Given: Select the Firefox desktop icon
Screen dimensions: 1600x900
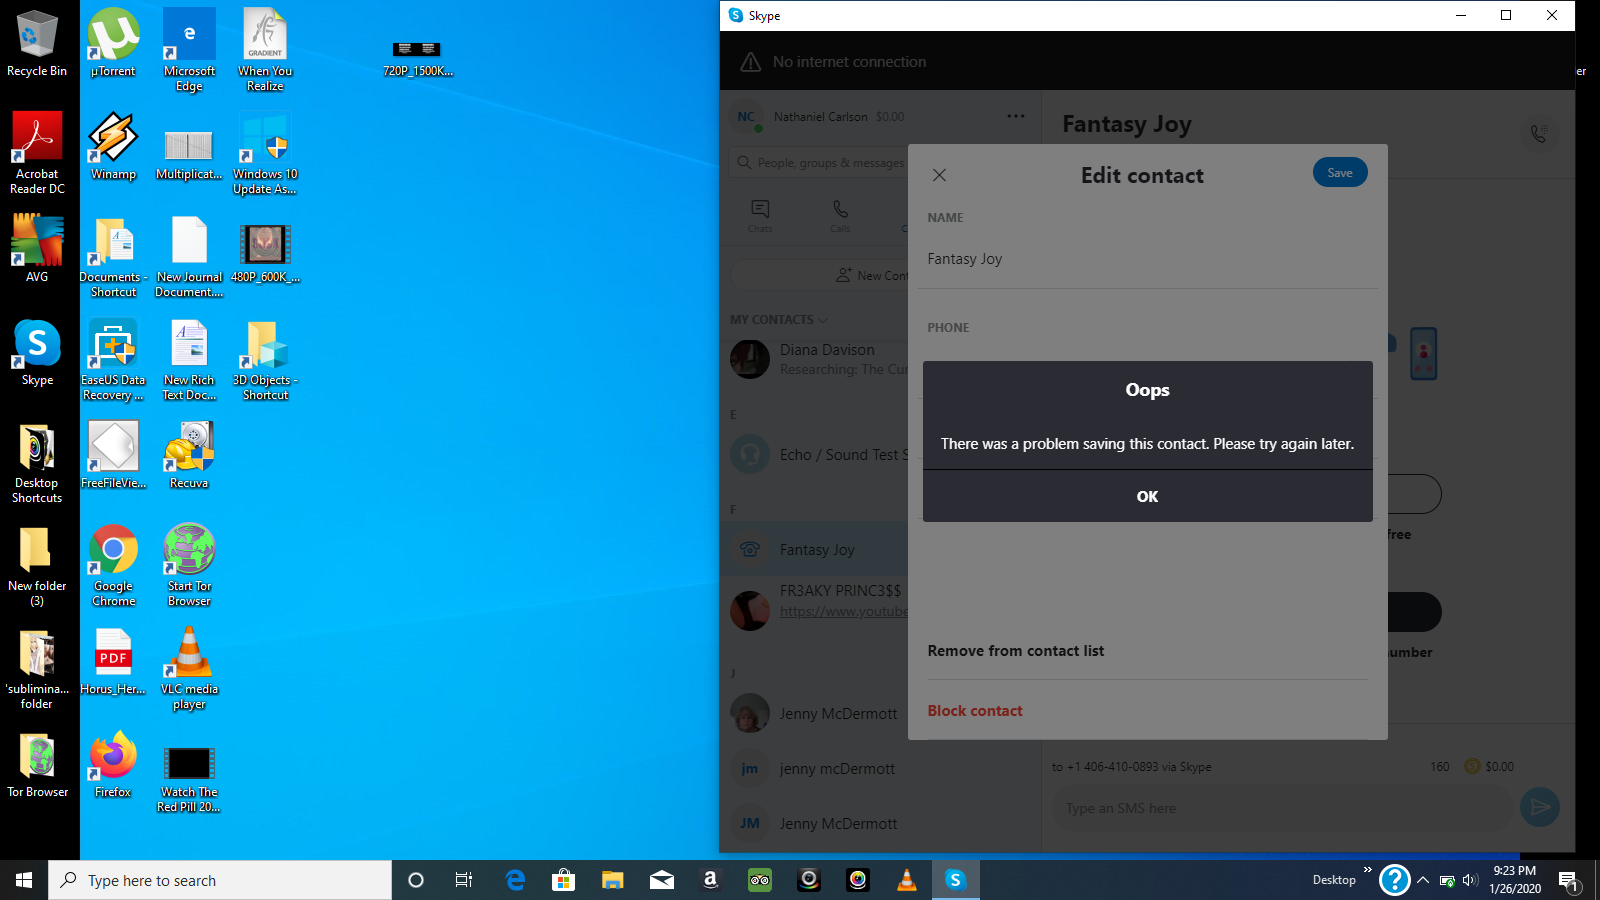Looking at the screenshot, I should (113, 764).
